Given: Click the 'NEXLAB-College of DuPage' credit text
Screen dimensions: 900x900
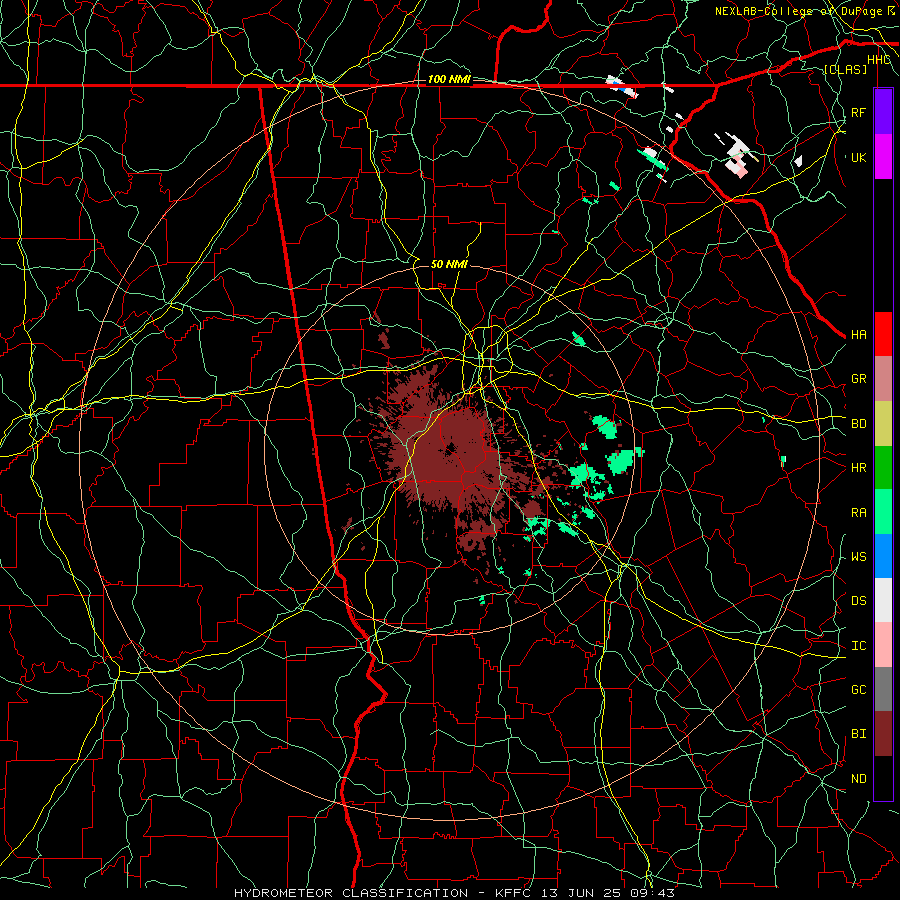Looking at the screenshot, I should click(798, 11).
